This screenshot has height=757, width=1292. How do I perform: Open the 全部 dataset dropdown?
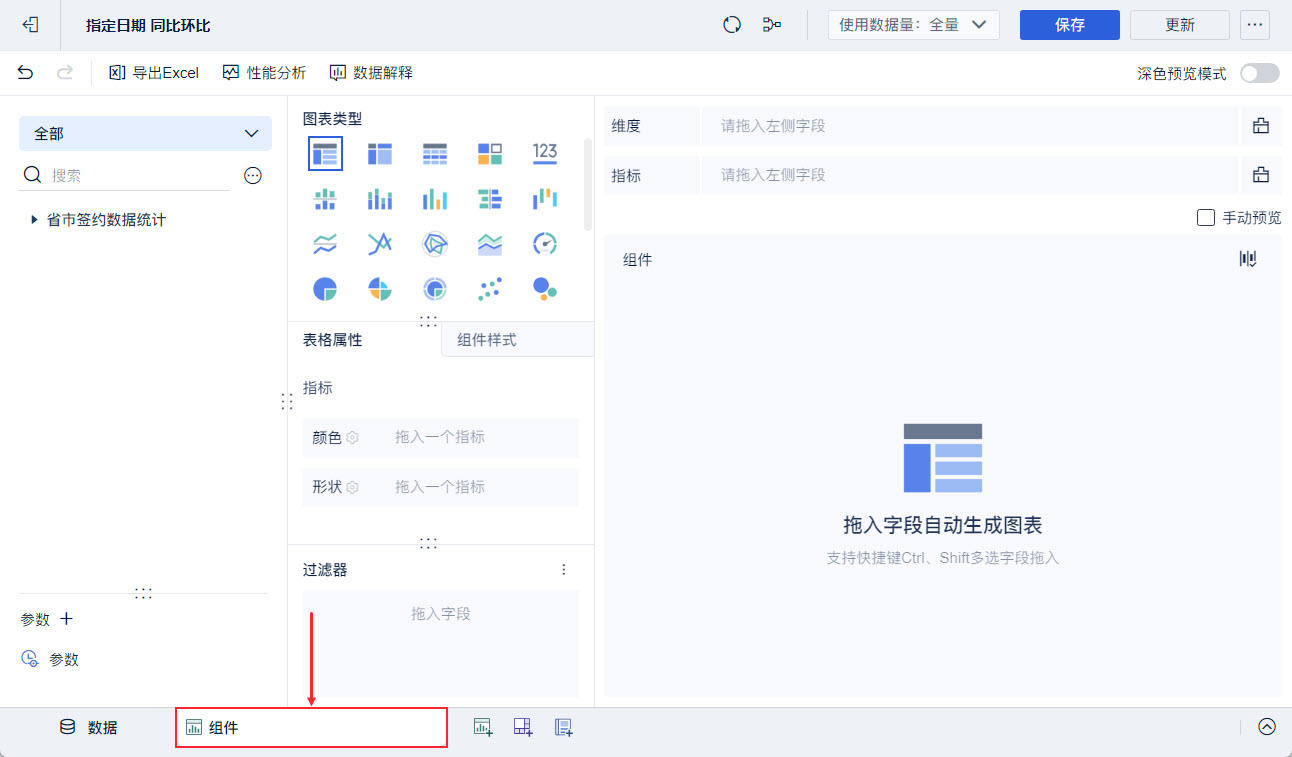point(145,133)
